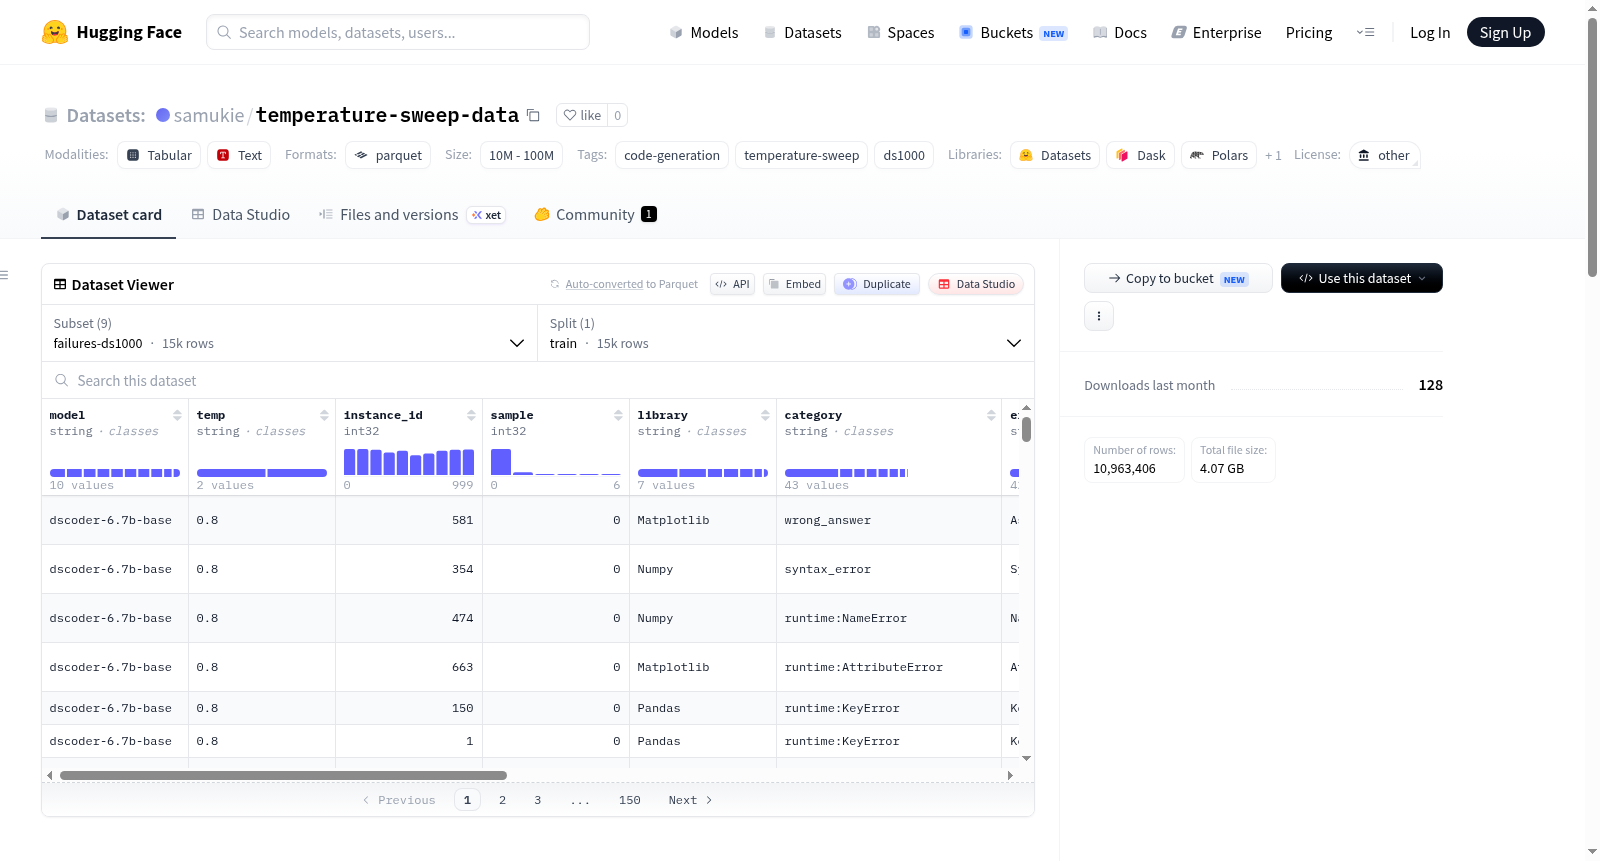Open the three-dot more options menu
Viewport: 1600px width, 861px height.
tap(1099, 316)
